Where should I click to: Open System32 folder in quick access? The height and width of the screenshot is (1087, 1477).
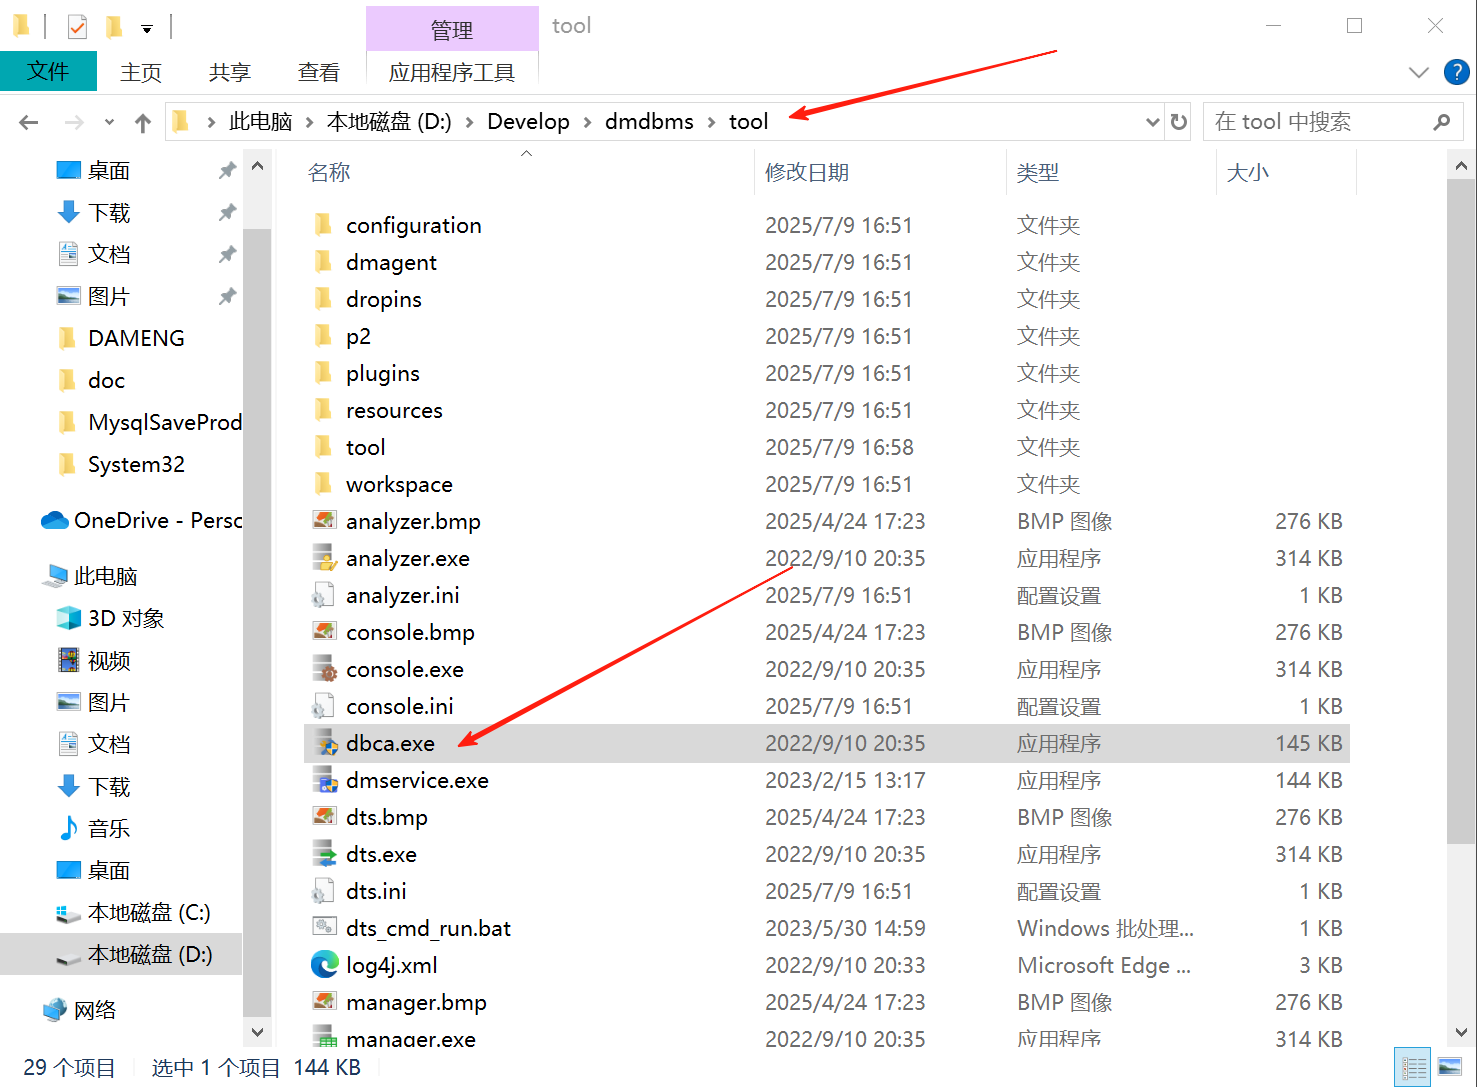click(x=136, y=464)
